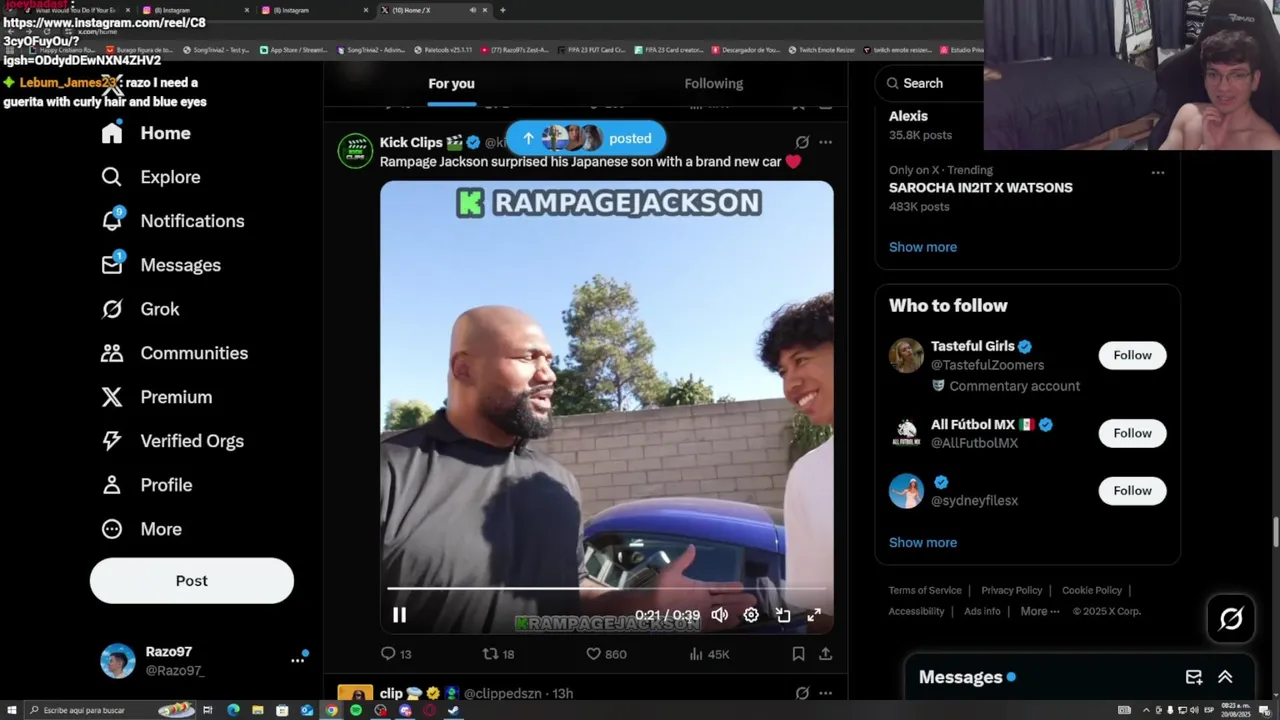Mute the X tab audio icon
This screenshot has height=720, width=1280.
point(472,10)
